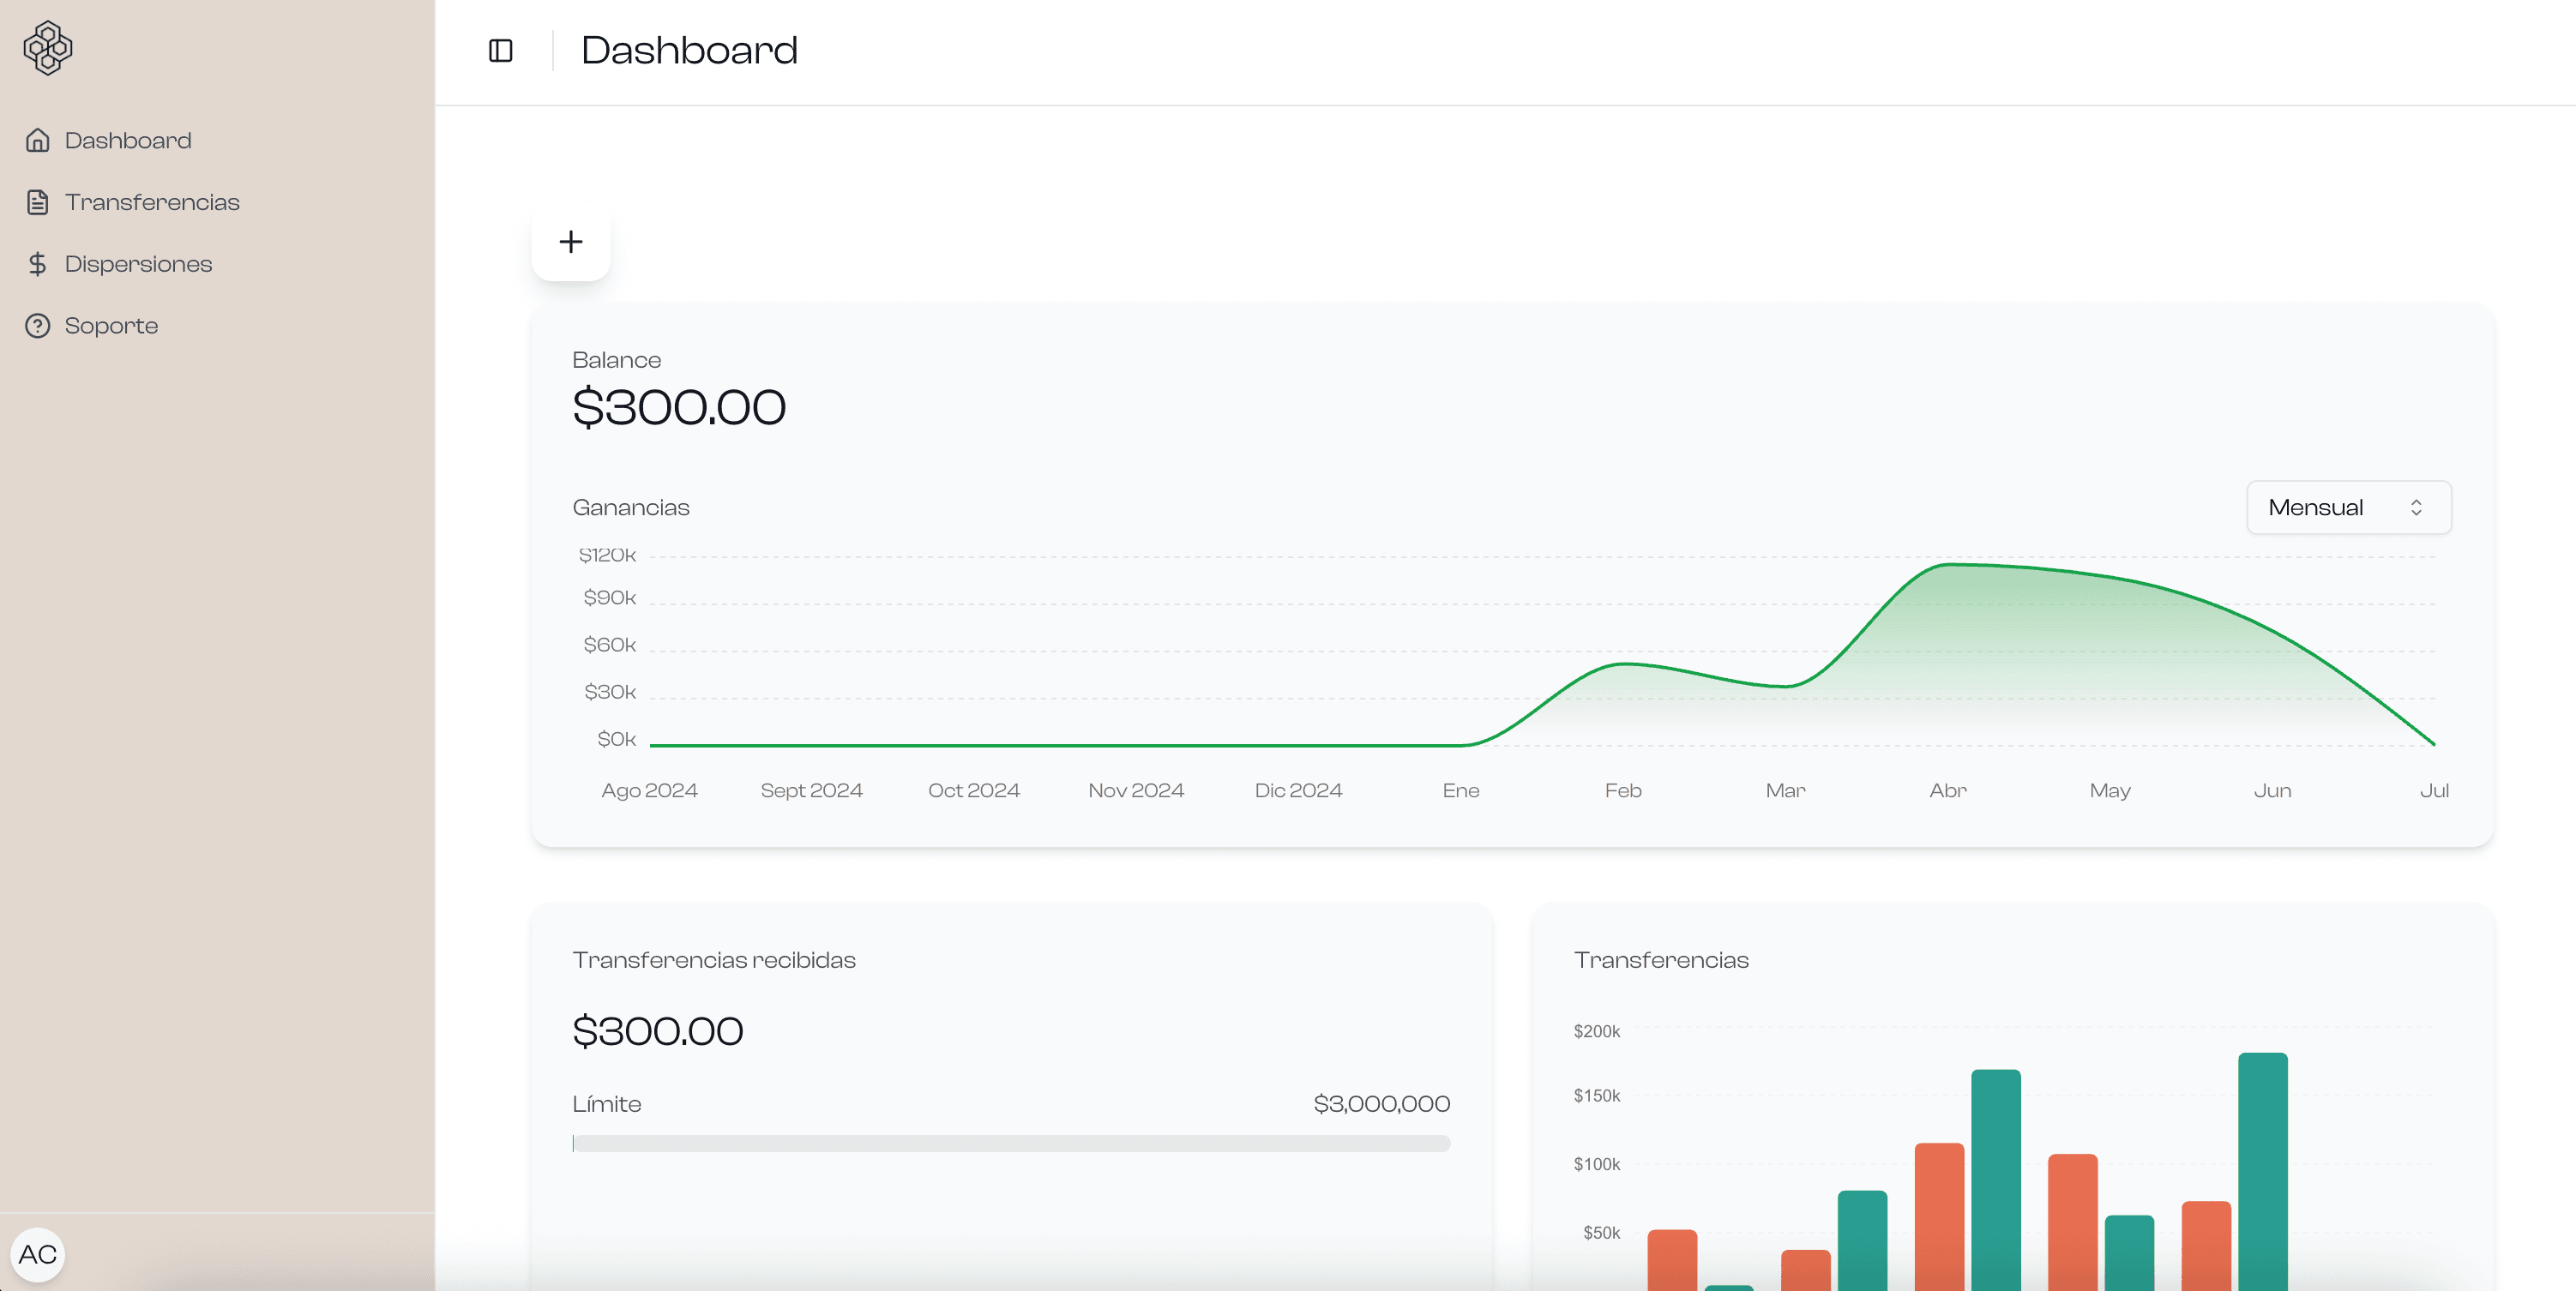Click the chevron arrows inside the Mensual selector
This screenshot has width=2576, height=1291.
(x=2418, y=507)
